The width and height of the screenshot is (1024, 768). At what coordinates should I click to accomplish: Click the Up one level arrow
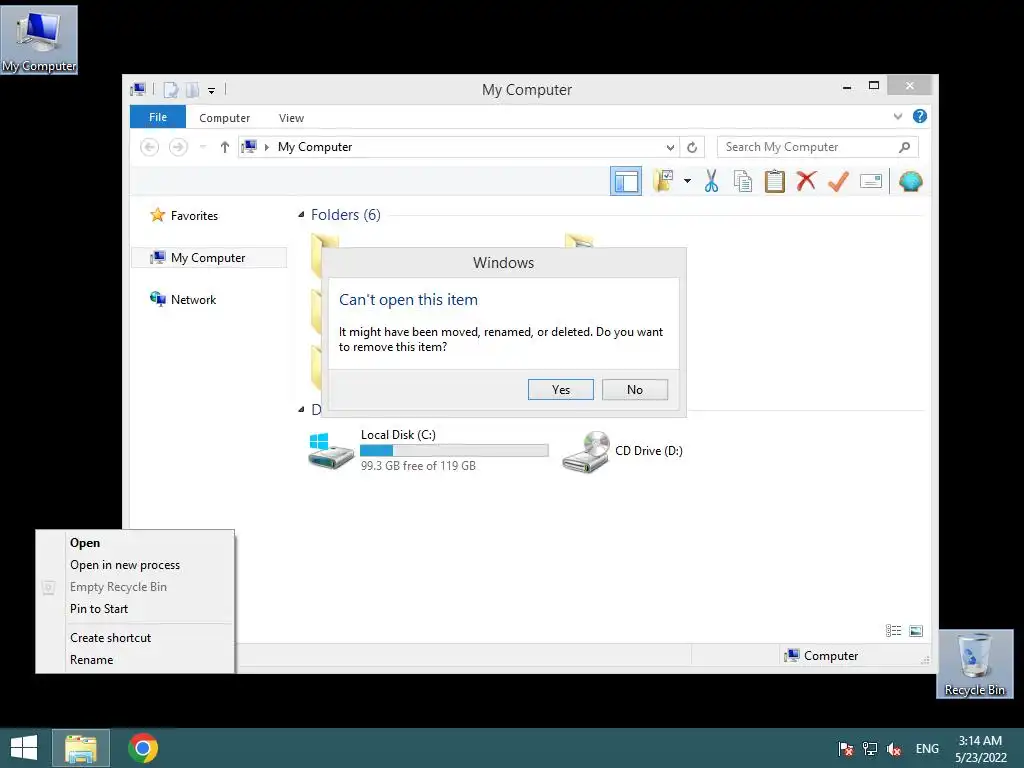pyautogui.click(x=225, y=147)
